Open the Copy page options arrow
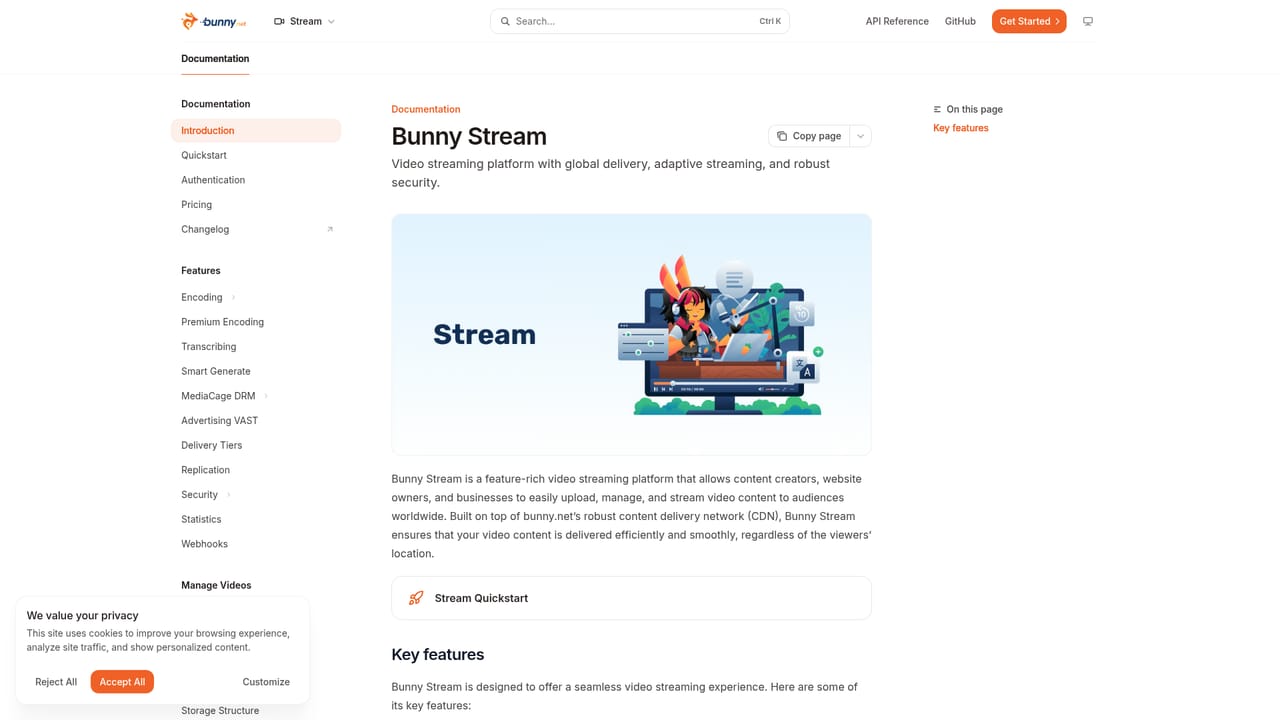1280x720 pixels. pyautogui.click(x=860, y=136)
